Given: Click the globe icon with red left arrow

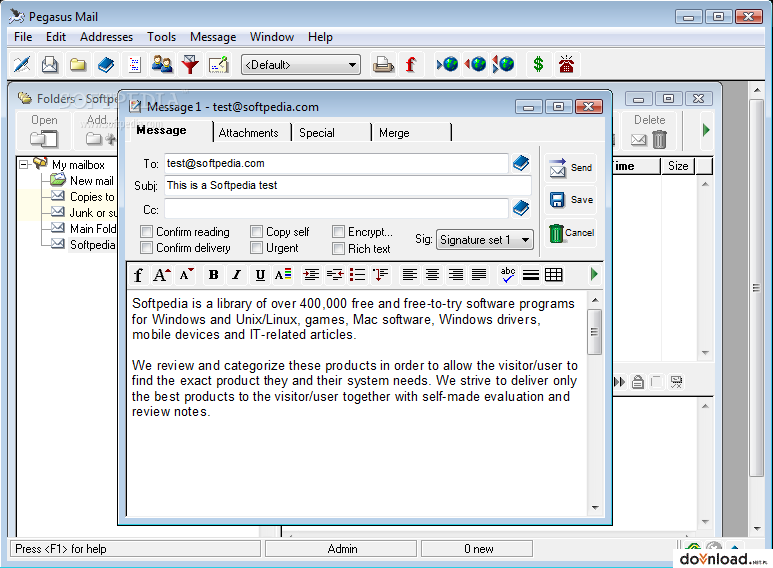Looking at the screenshot, I should [x=475, y=64].
